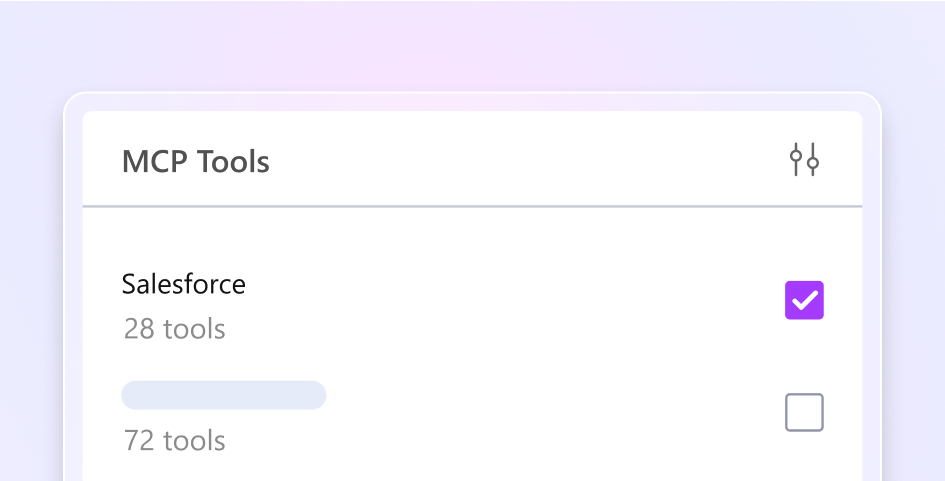Click the lower knob of the sliders icon
945x481 pixels.
813,165
